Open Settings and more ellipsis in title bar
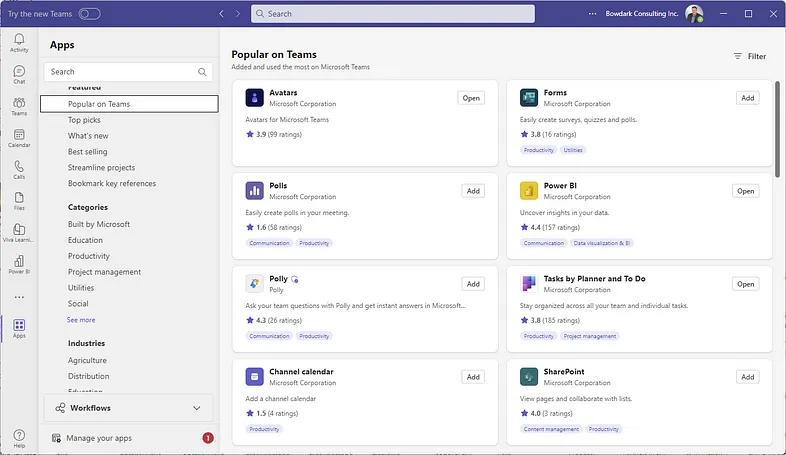786x455 pixels. coord(592,14)
